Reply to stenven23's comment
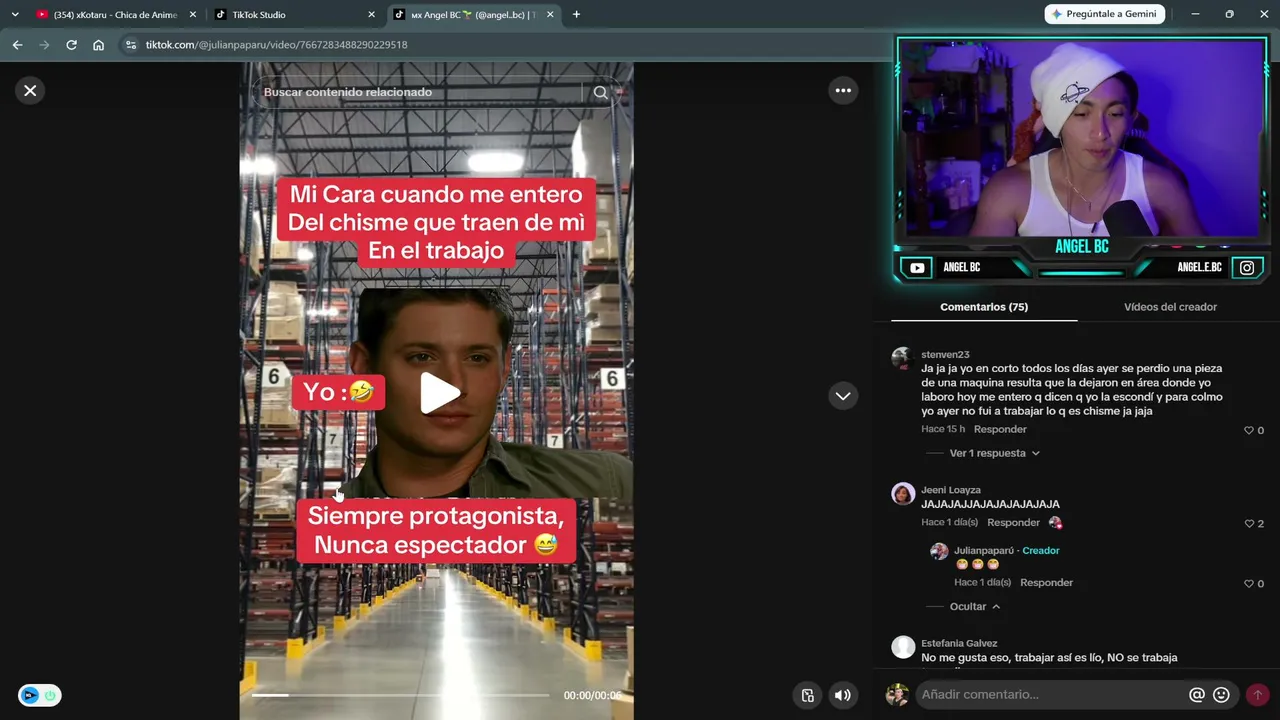Viewport: 1280px width, 720px height. (1000, 429)
